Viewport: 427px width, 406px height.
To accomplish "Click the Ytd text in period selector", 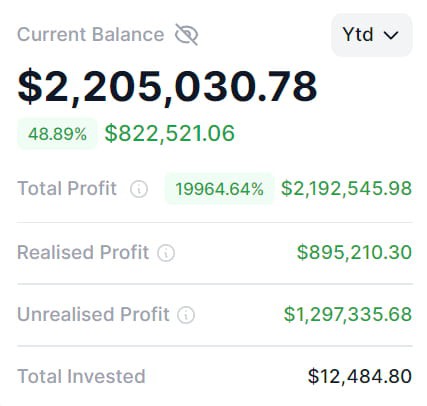I will [x=358, y=35].
